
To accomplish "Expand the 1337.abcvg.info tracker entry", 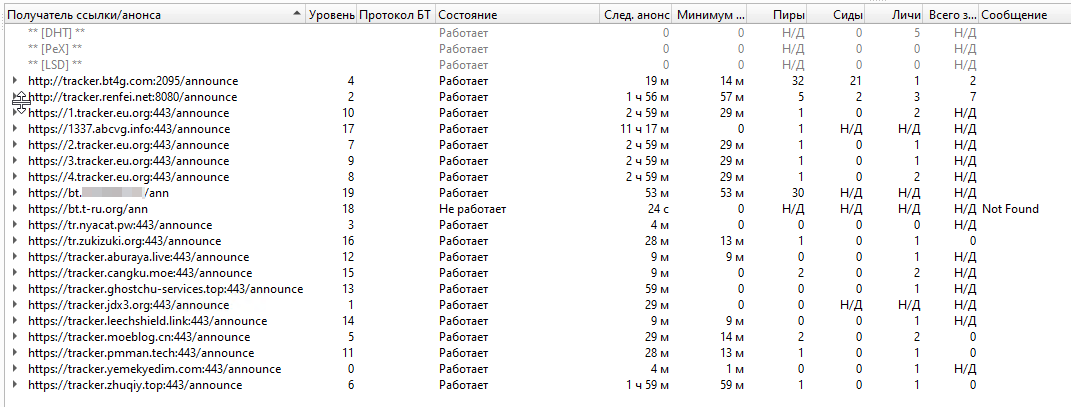I will coord(14,129).
